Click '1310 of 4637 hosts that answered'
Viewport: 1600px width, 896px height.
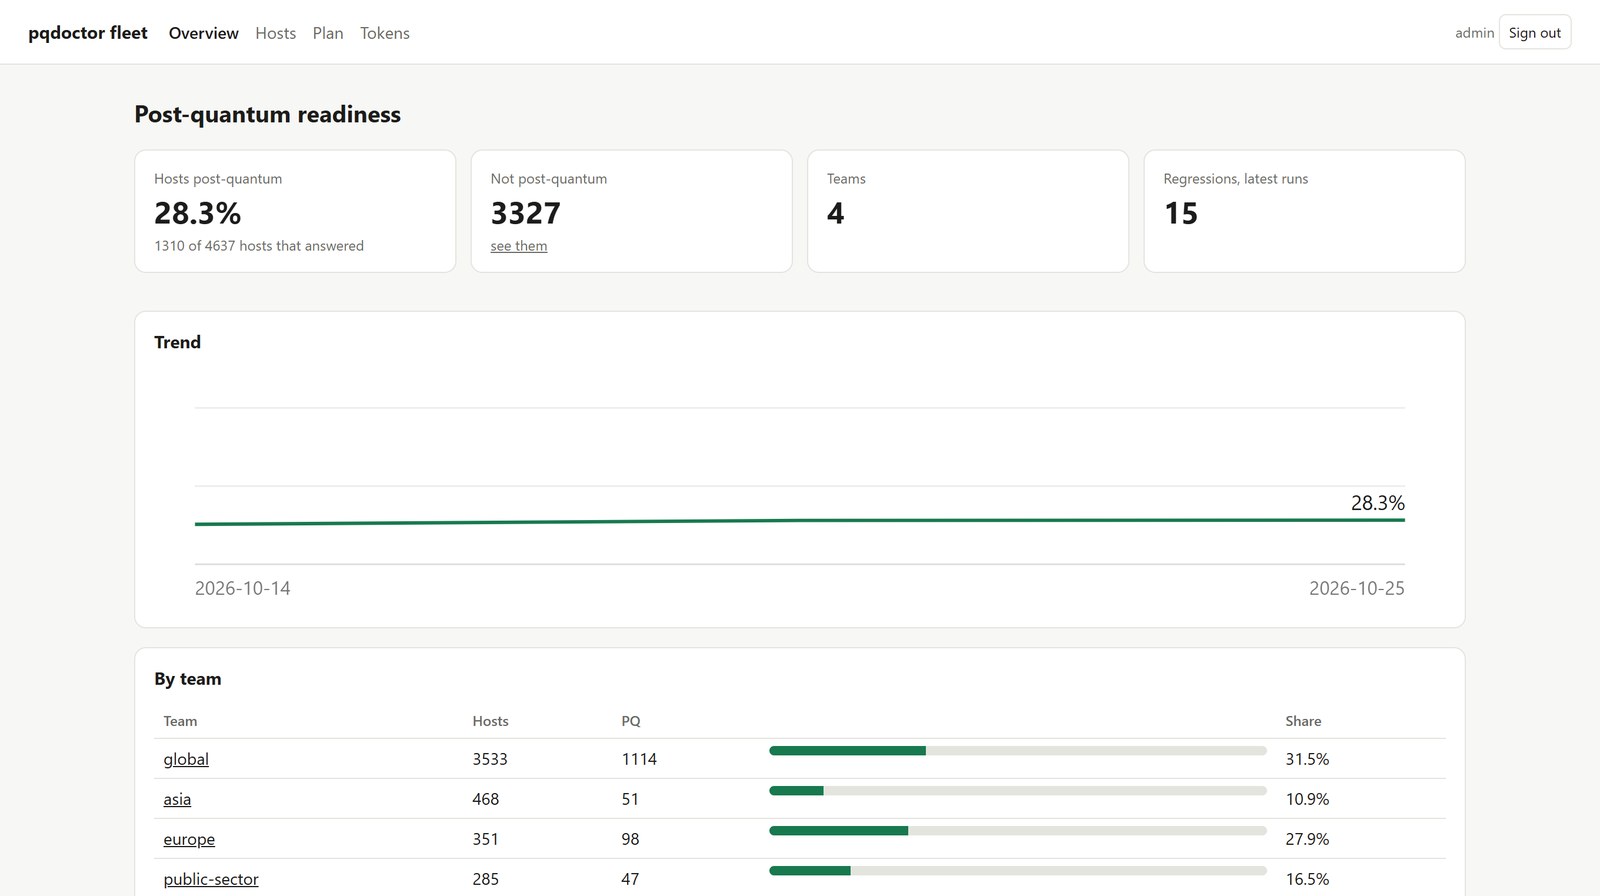[259, 246]
